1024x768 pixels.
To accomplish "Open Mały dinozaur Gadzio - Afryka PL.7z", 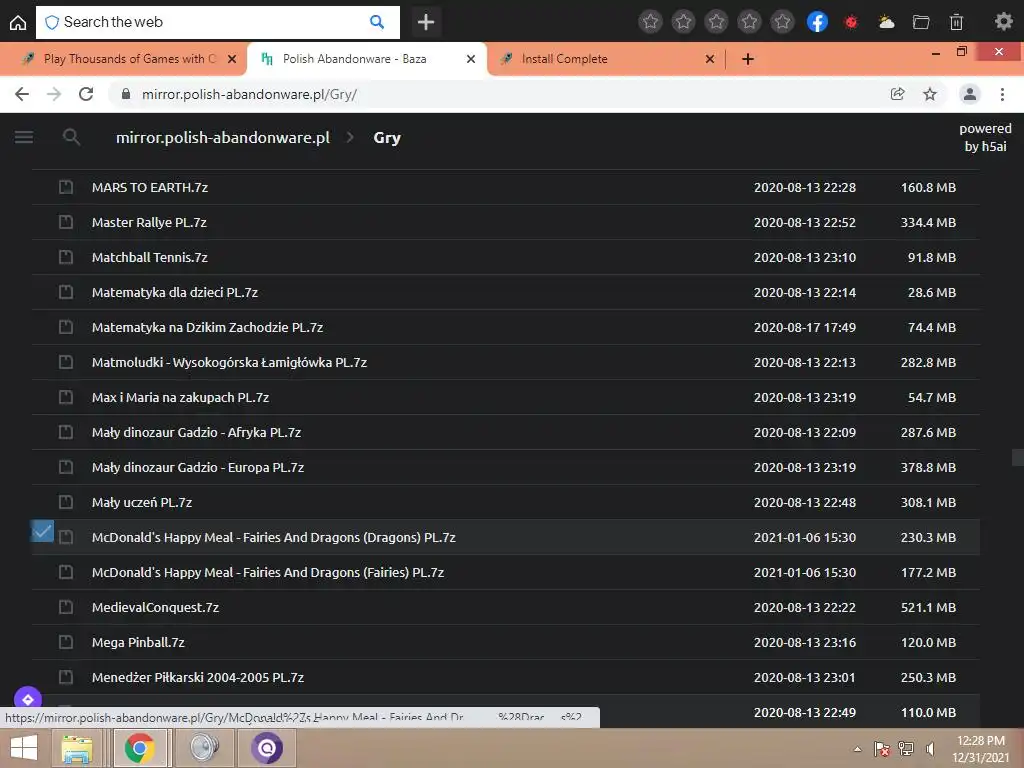I will [x=505, y=432].
